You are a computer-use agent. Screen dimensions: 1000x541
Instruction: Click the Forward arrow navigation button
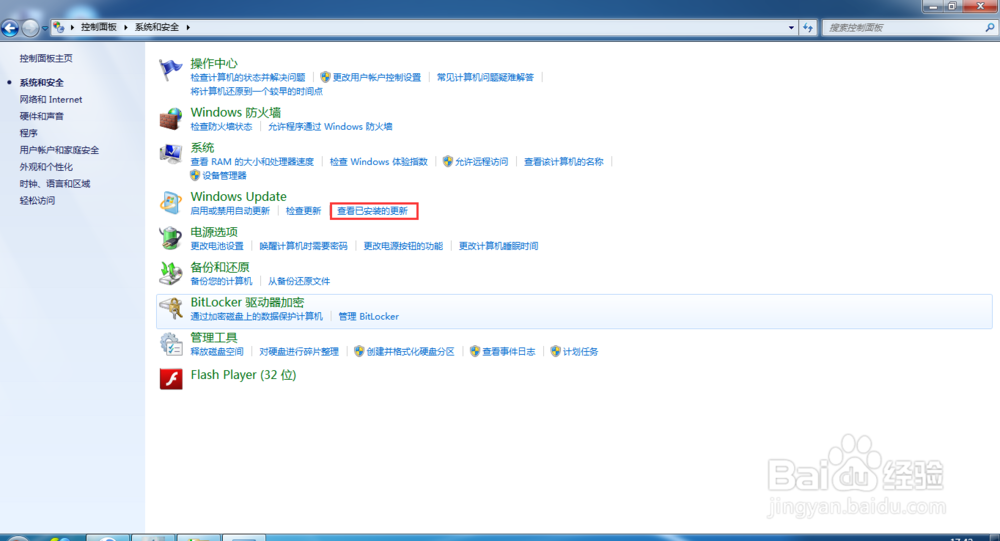[30, 28]
